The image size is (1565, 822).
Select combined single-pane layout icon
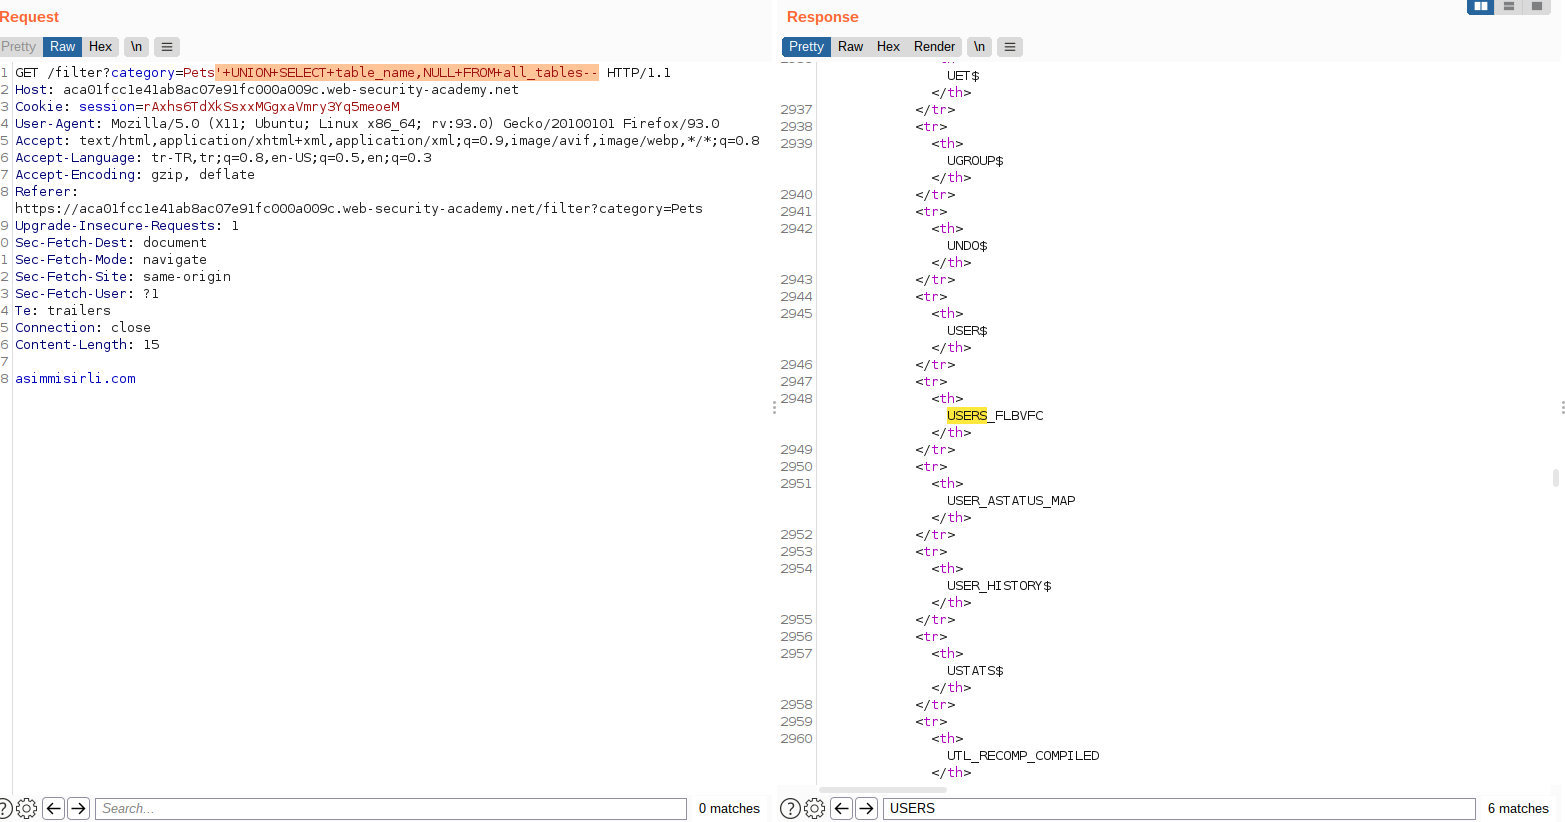pos(1537,7)
